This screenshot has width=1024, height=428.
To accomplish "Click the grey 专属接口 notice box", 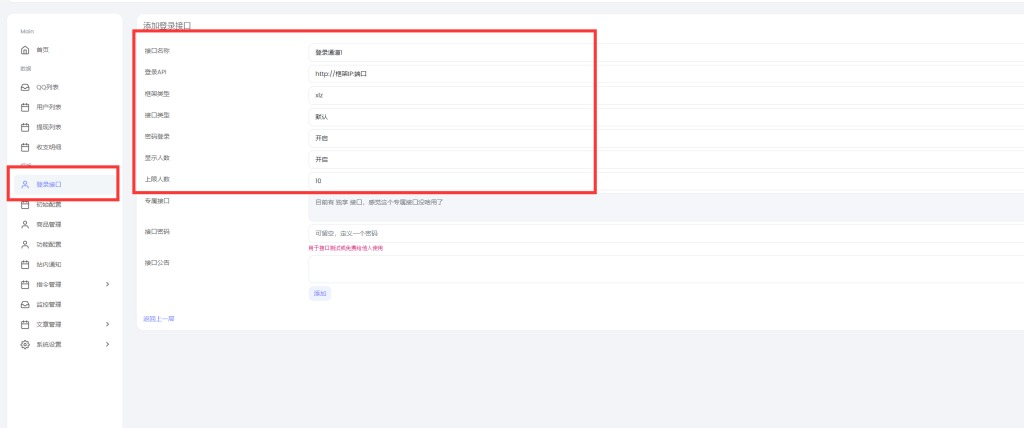I will click(666, 208).
